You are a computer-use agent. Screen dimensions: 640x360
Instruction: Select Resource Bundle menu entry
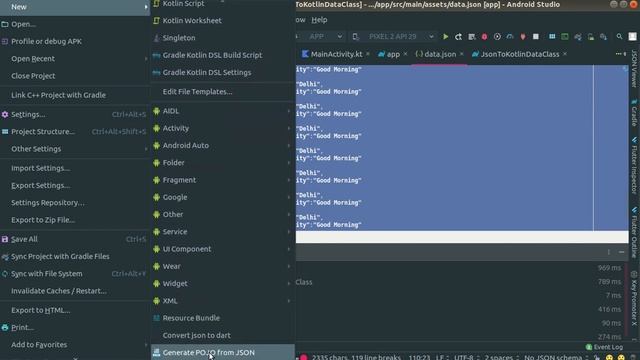point(222,318)
